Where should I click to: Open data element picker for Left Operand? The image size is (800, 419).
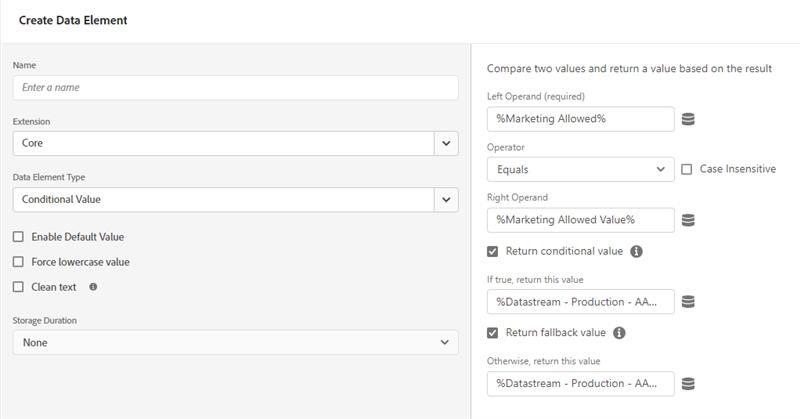(x=688, y=119)
